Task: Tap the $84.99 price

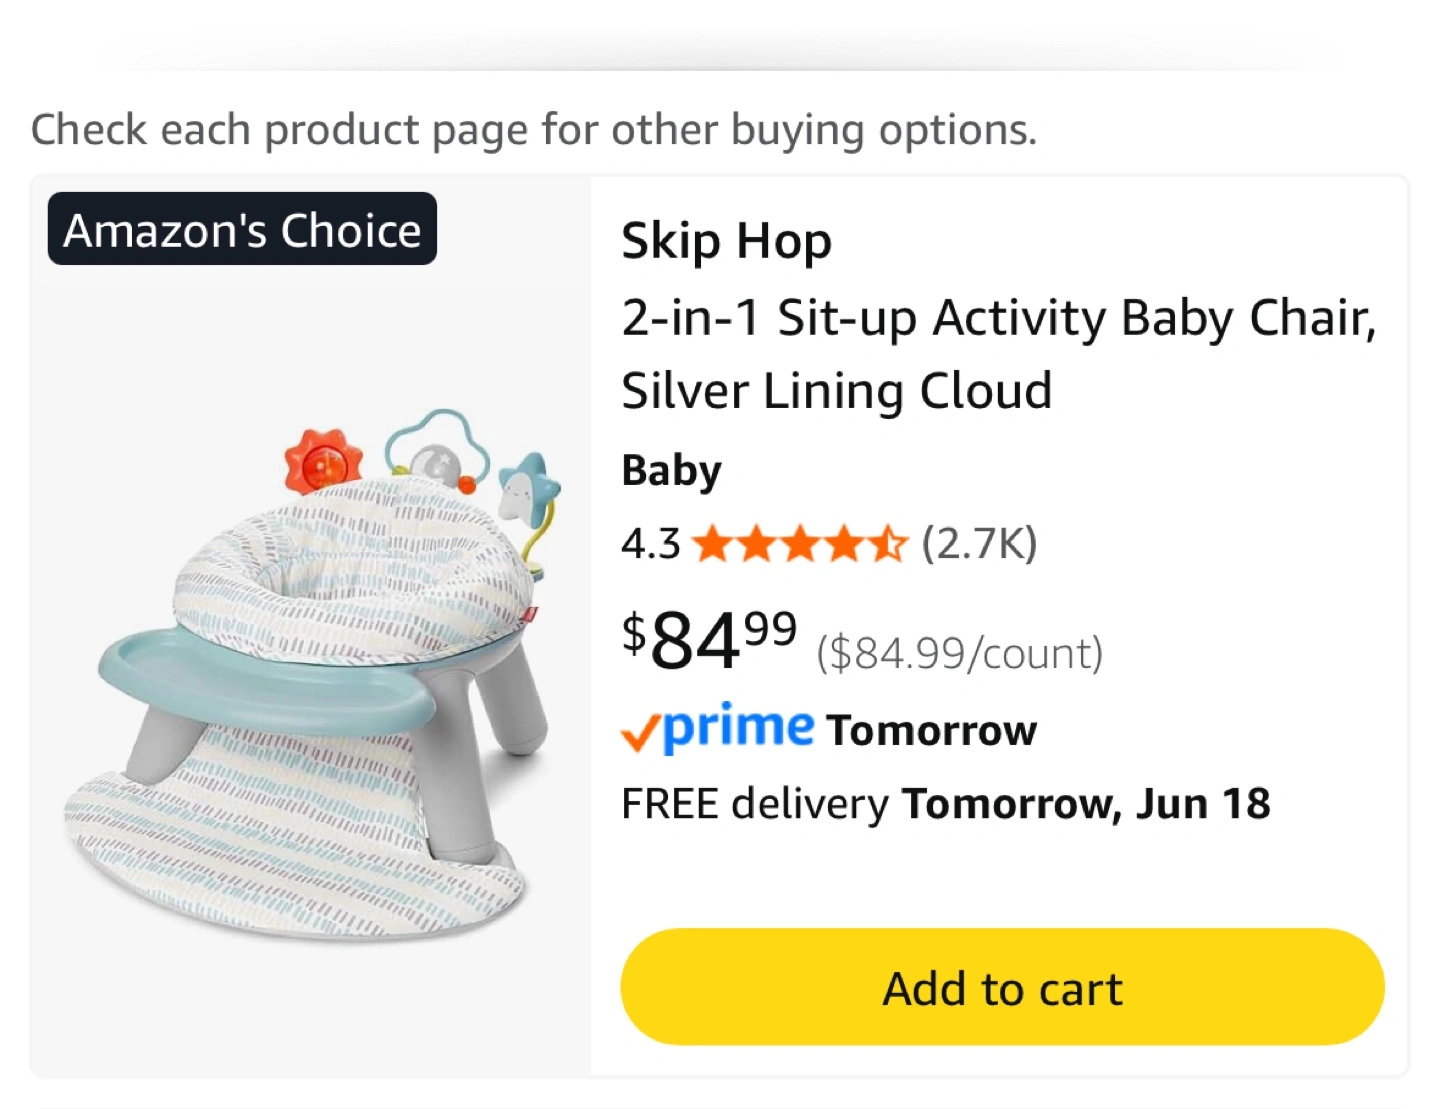Action: coord(709,640)
